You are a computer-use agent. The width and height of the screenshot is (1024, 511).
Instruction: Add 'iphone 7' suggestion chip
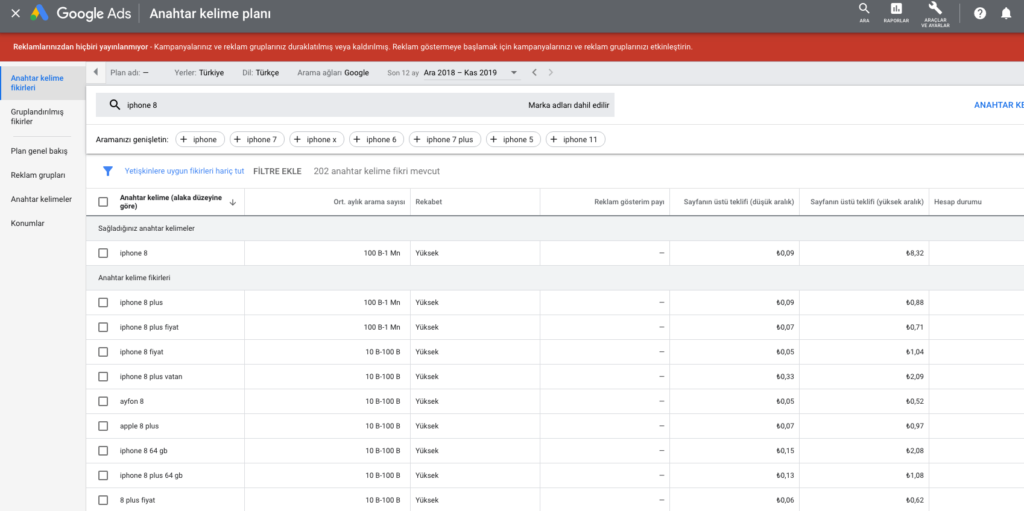[257, 139]
